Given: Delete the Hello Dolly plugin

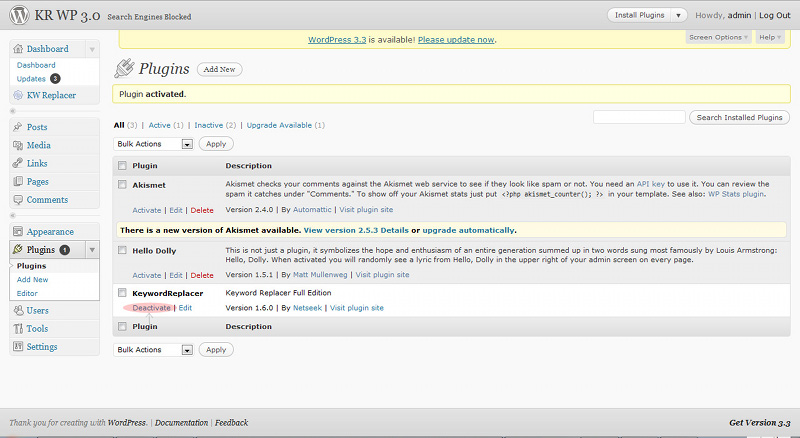Looking at the screenshot, I should [202, 276].
